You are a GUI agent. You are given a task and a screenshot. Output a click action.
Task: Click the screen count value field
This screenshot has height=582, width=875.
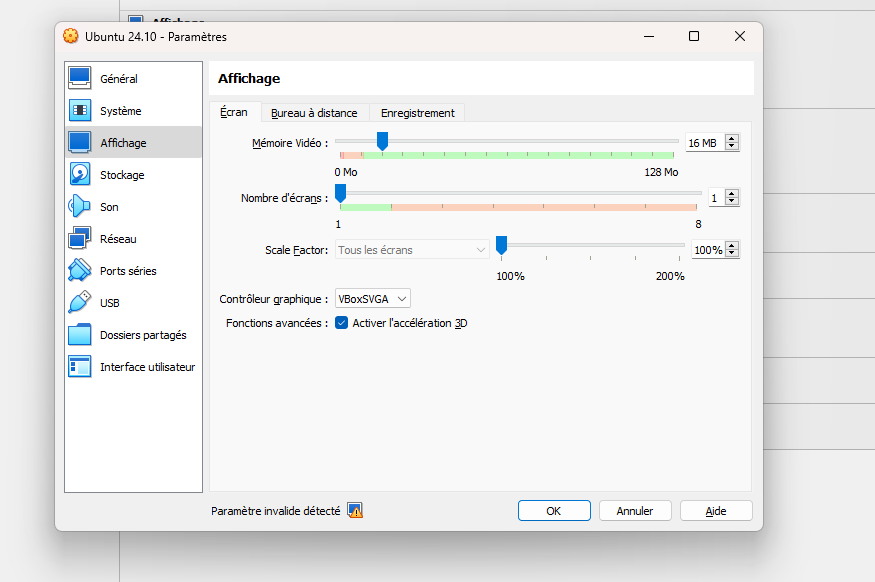point(717,198)
